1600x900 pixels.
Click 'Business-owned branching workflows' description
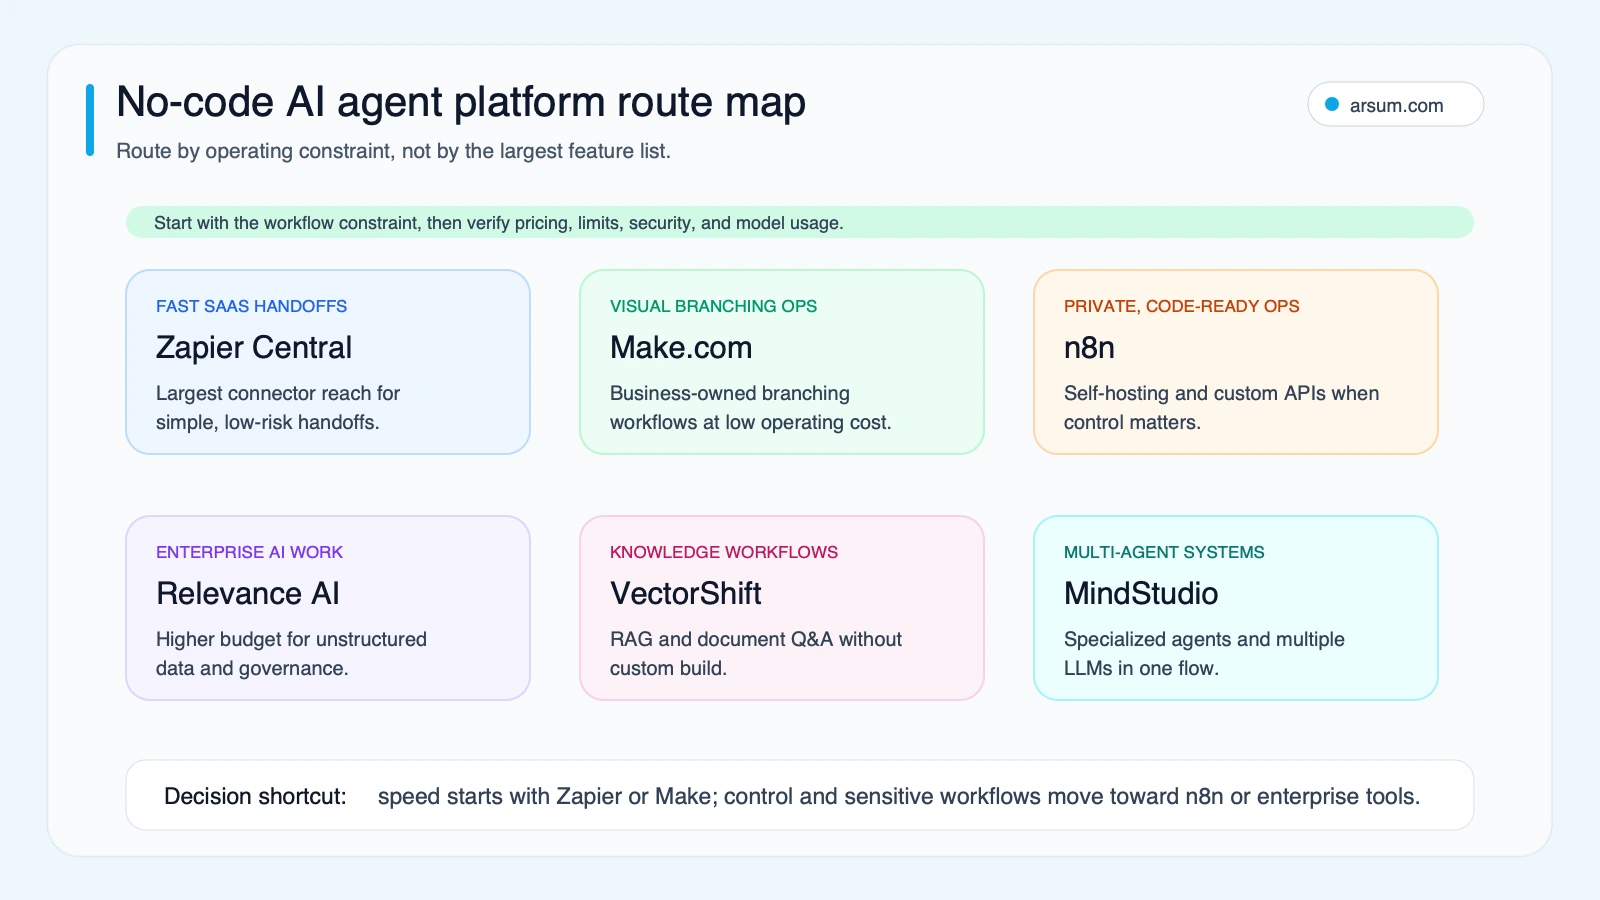pos(750,408)
